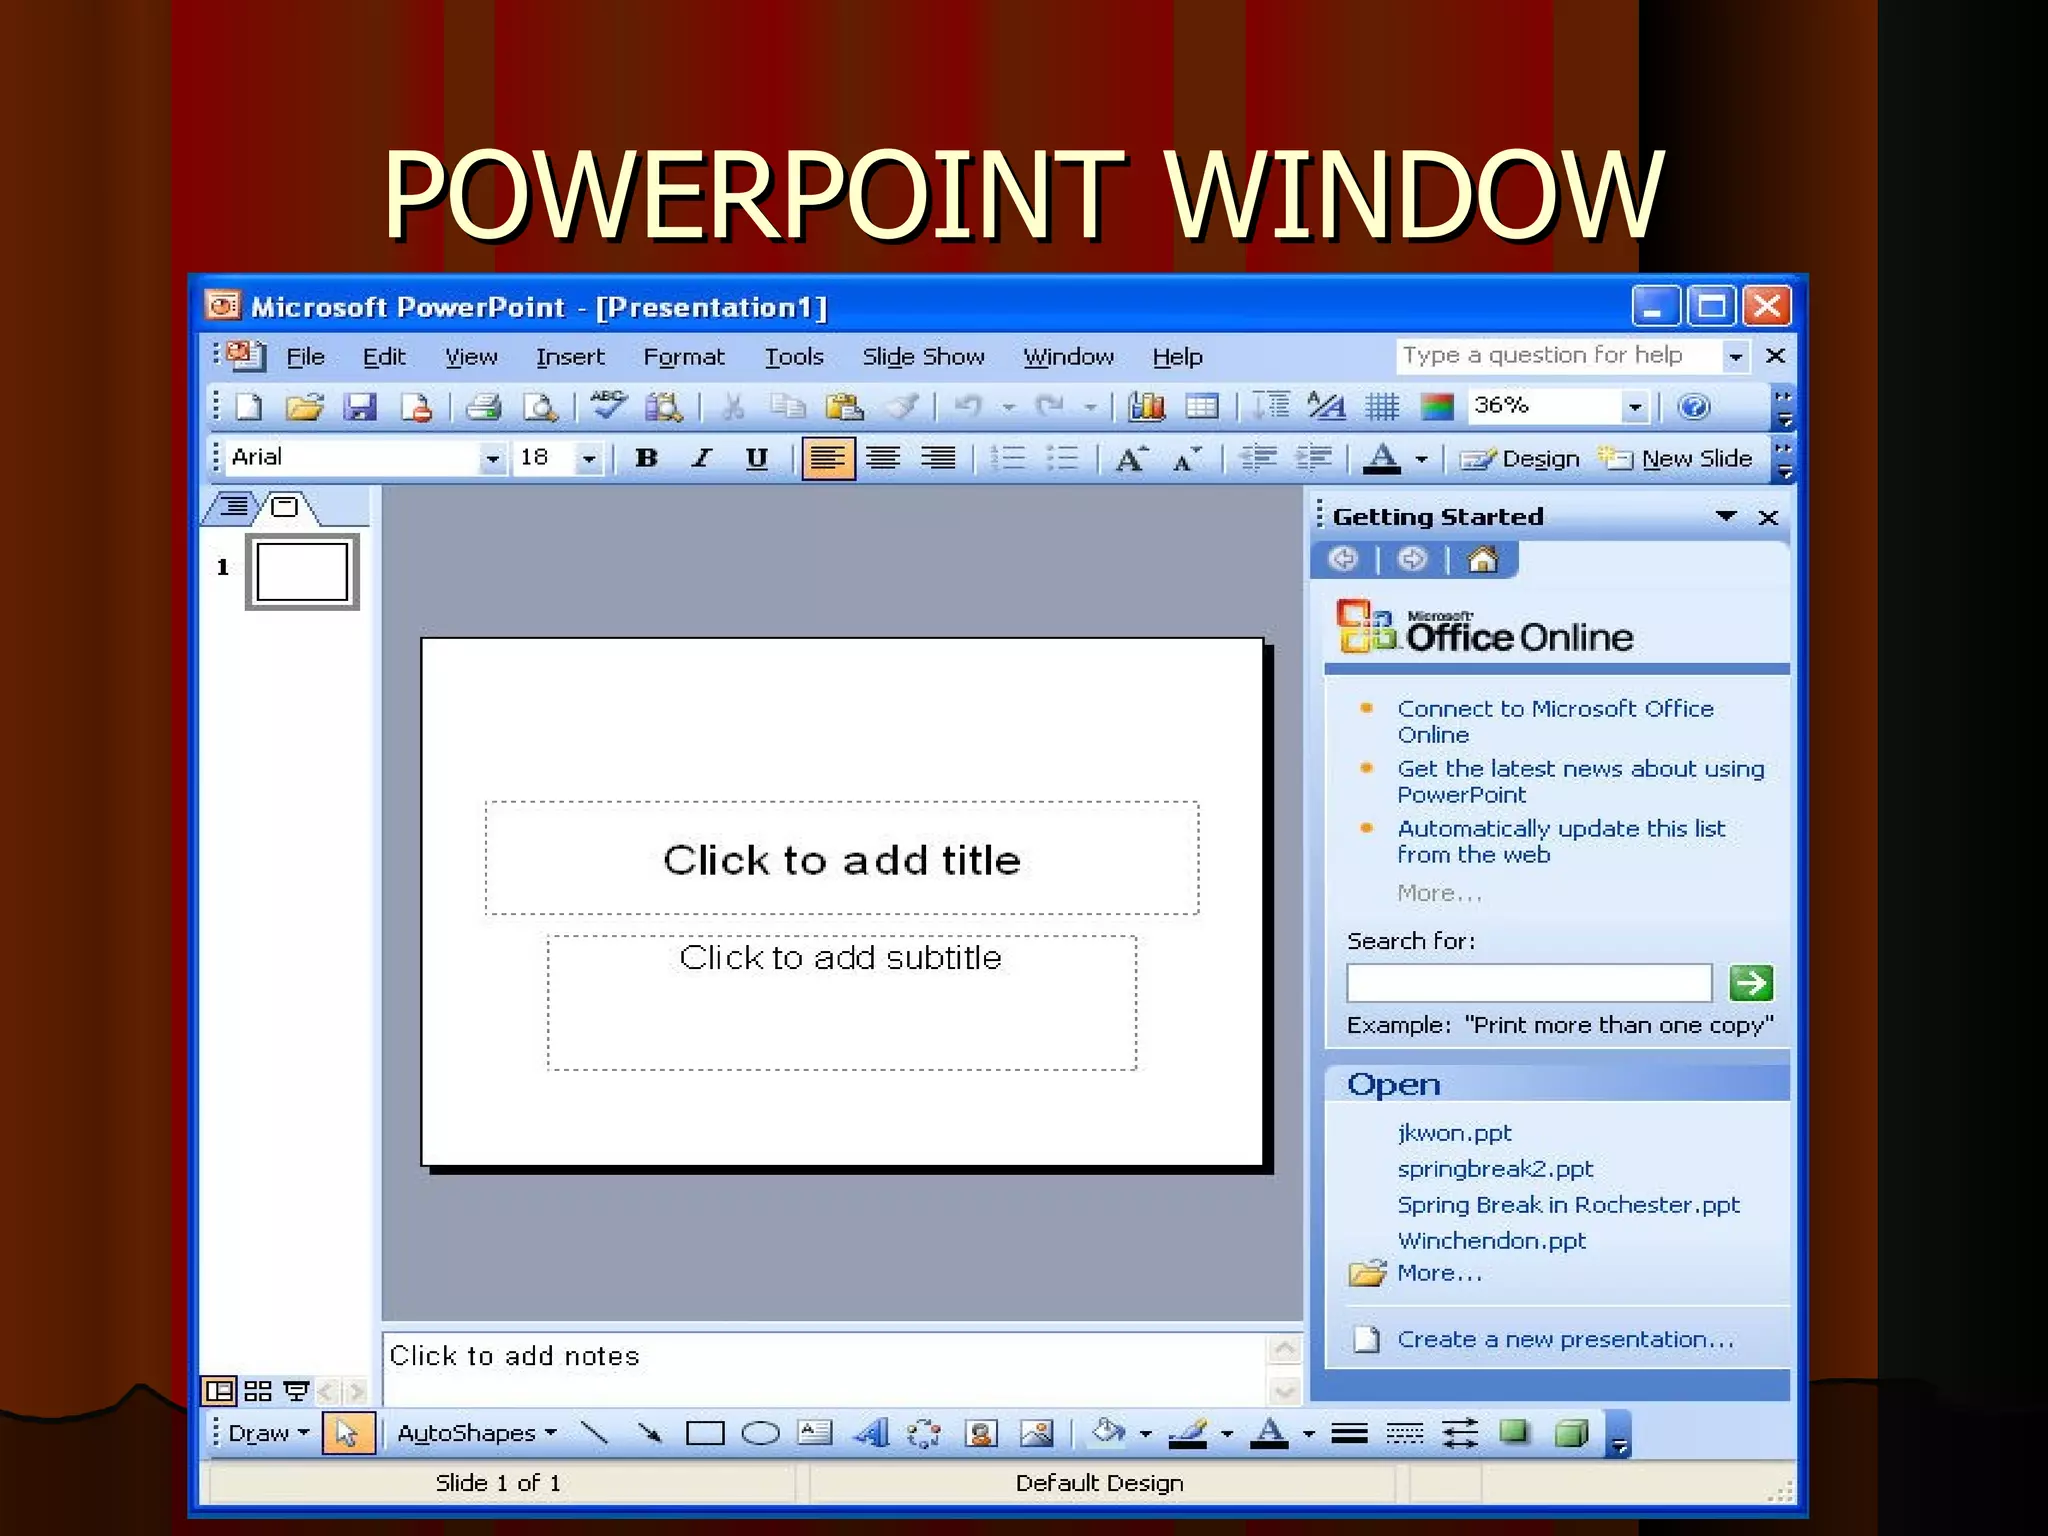Screen dimensions: 2048x1536
Task: Open Print Preview with the magnifier page icon
Action: point(541,407)
